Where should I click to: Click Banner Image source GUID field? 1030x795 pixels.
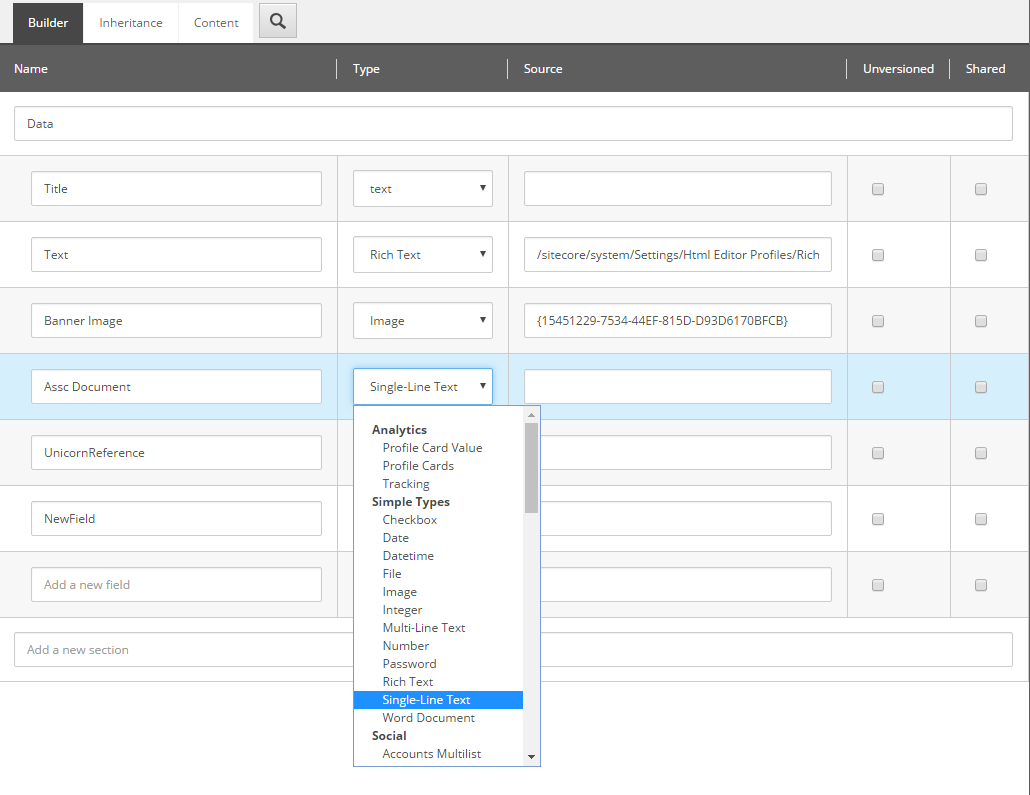coord(677,321)
